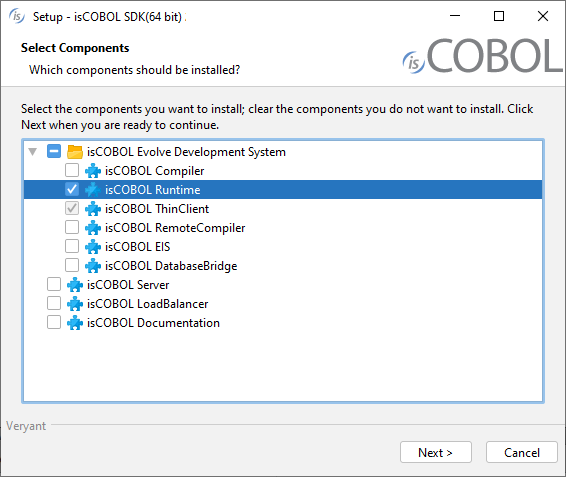Toggle the Evolve Development System parent checkbox

pyautogui.click(x=54, y=151)
